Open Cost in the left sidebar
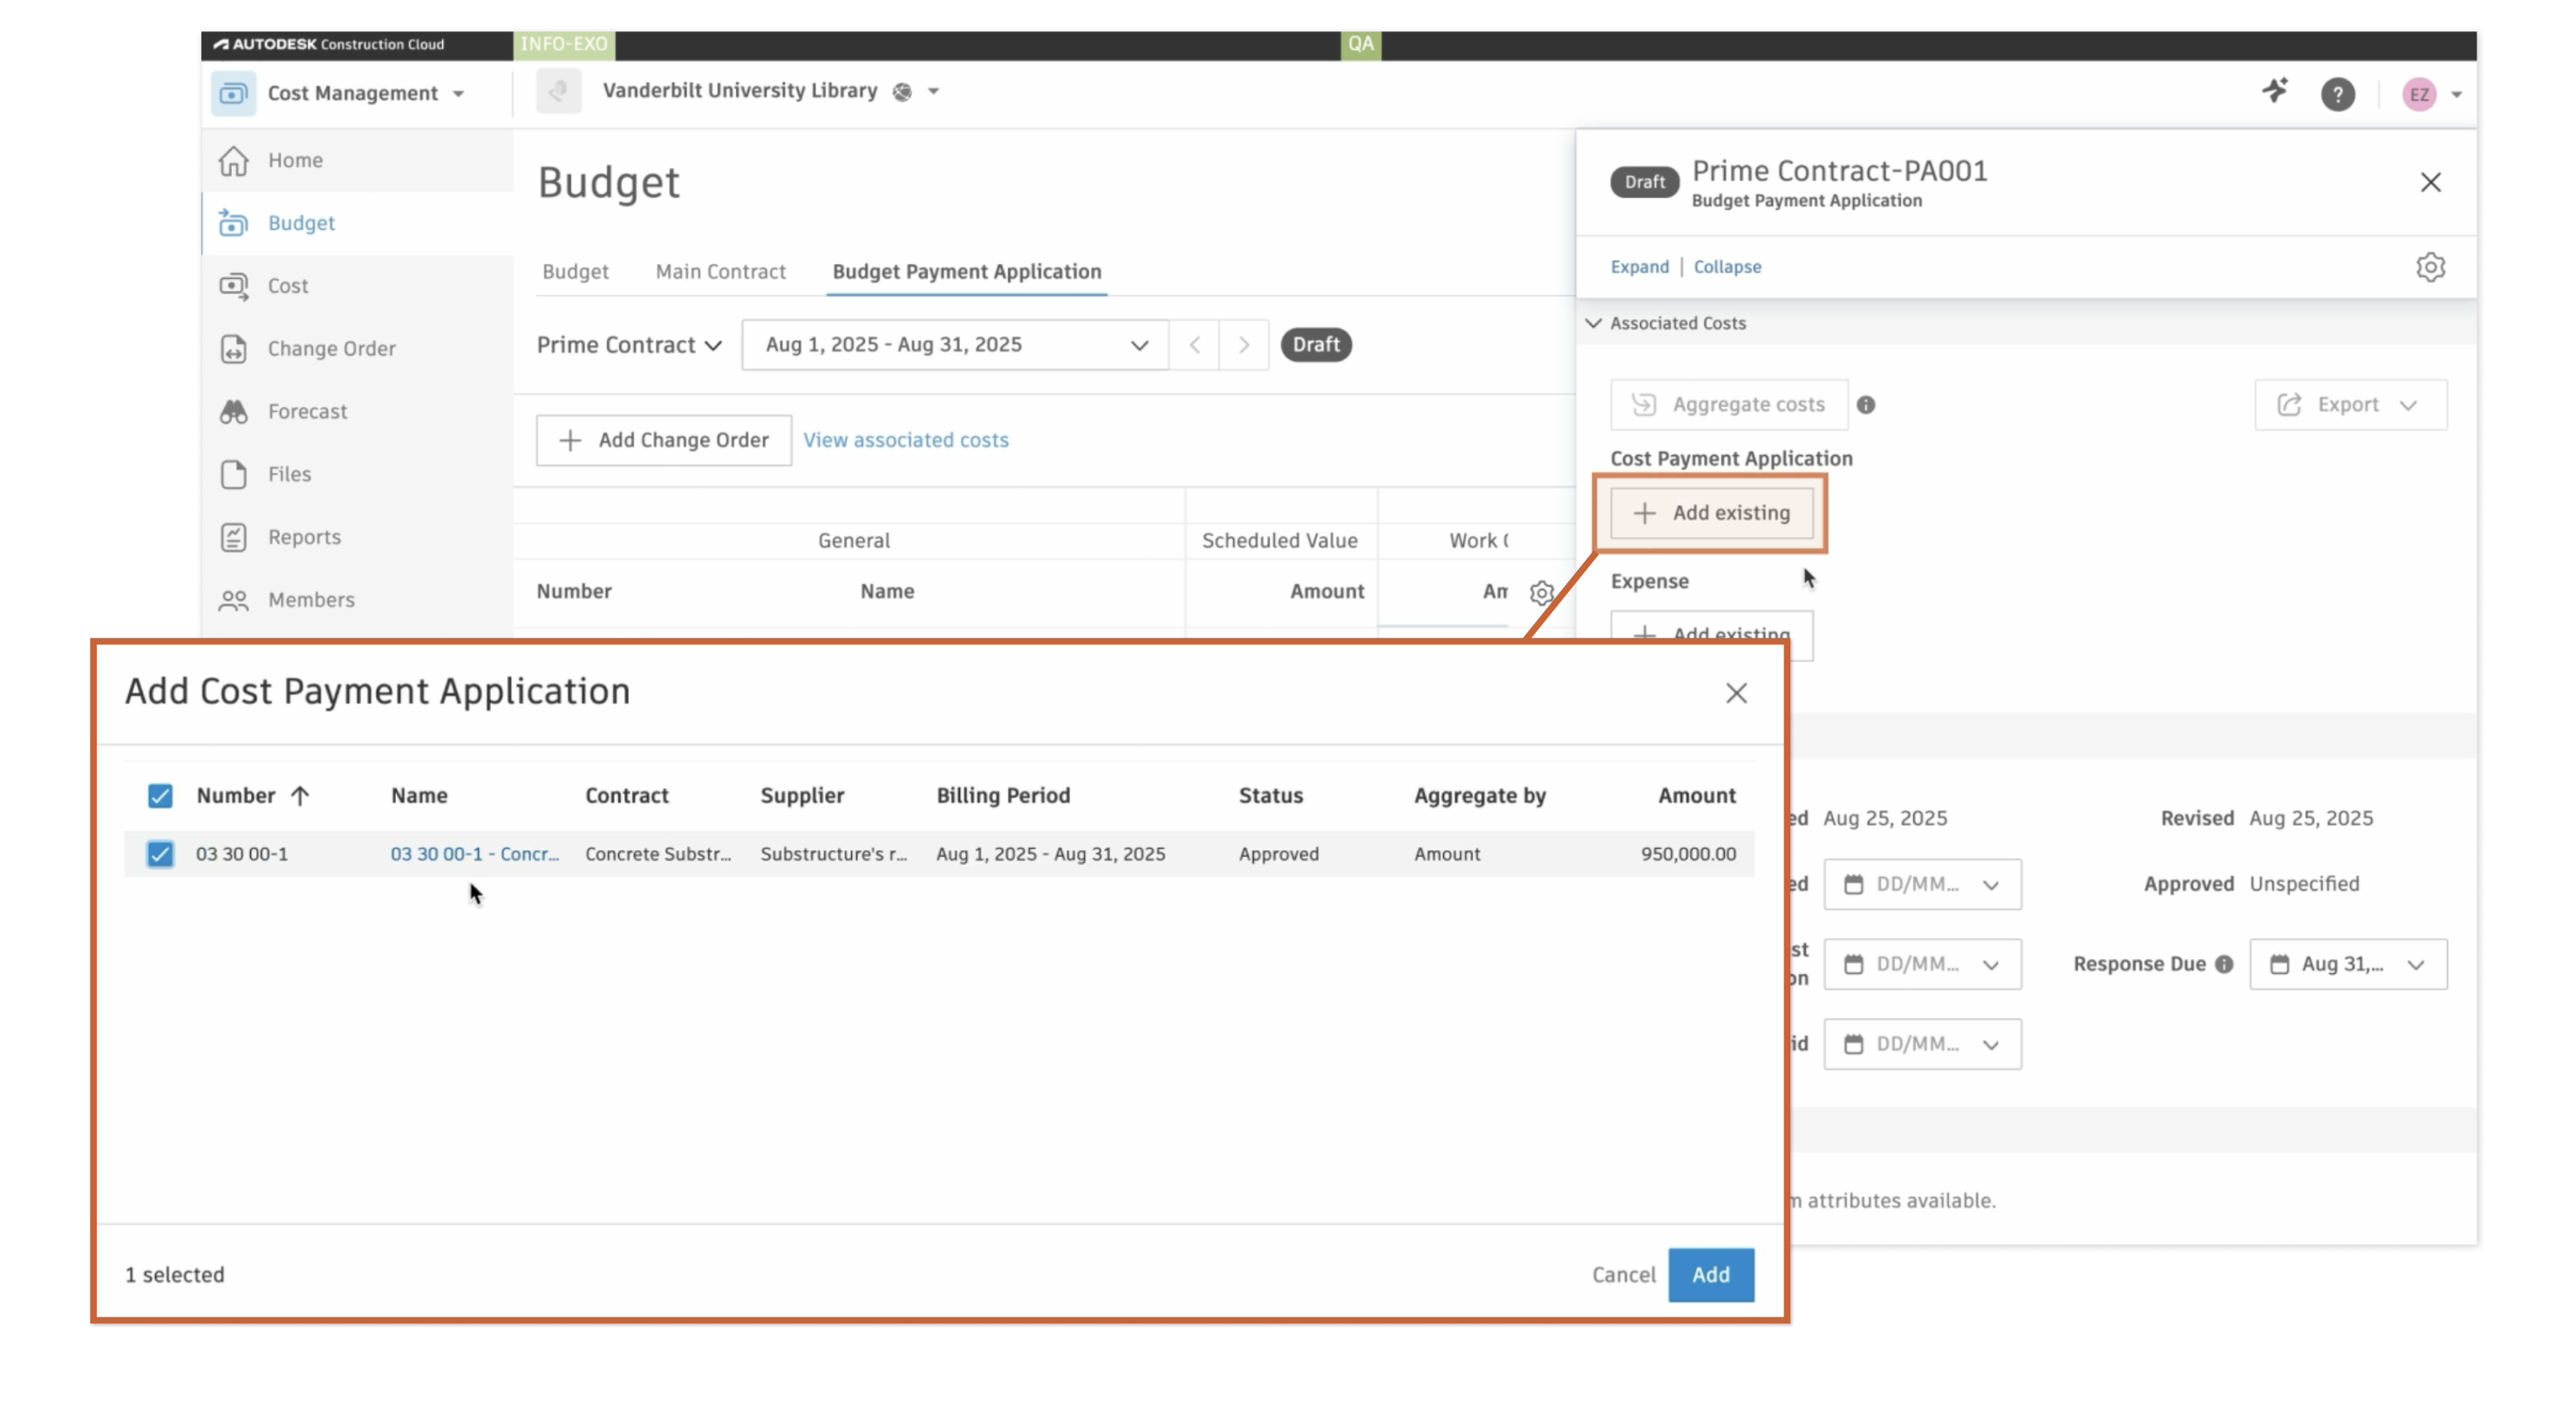Image resolution: width=2576 pixels, height=1402 pixels. point(288,286)
